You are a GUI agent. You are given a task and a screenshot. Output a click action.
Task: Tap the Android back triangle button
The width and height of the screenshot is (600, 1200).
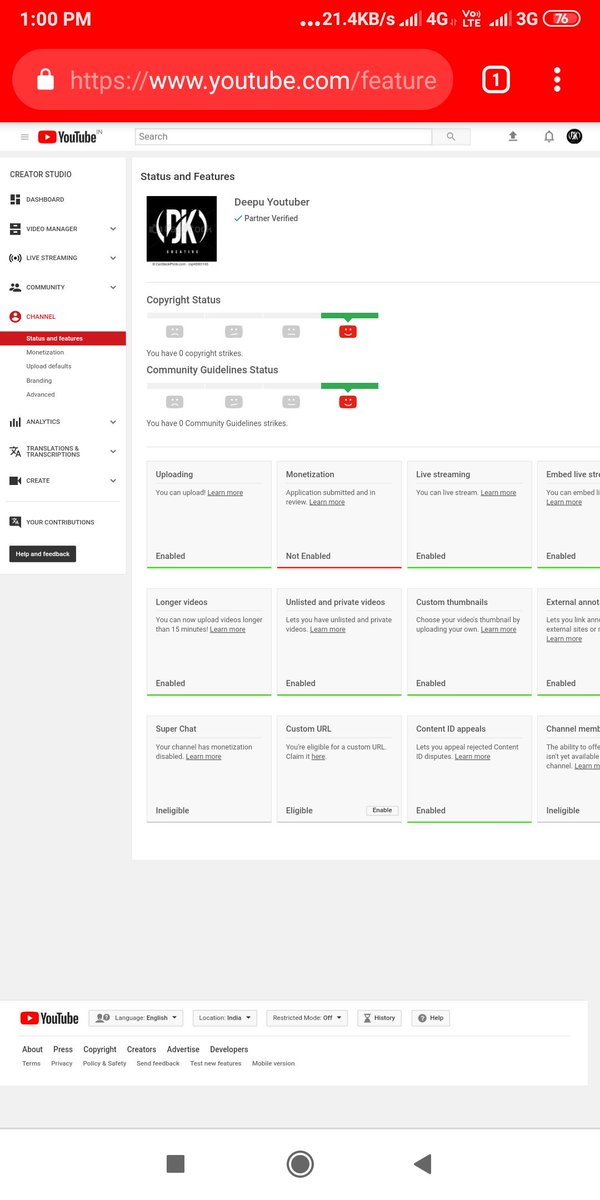pyautogui.click(x=422, y=1163)
